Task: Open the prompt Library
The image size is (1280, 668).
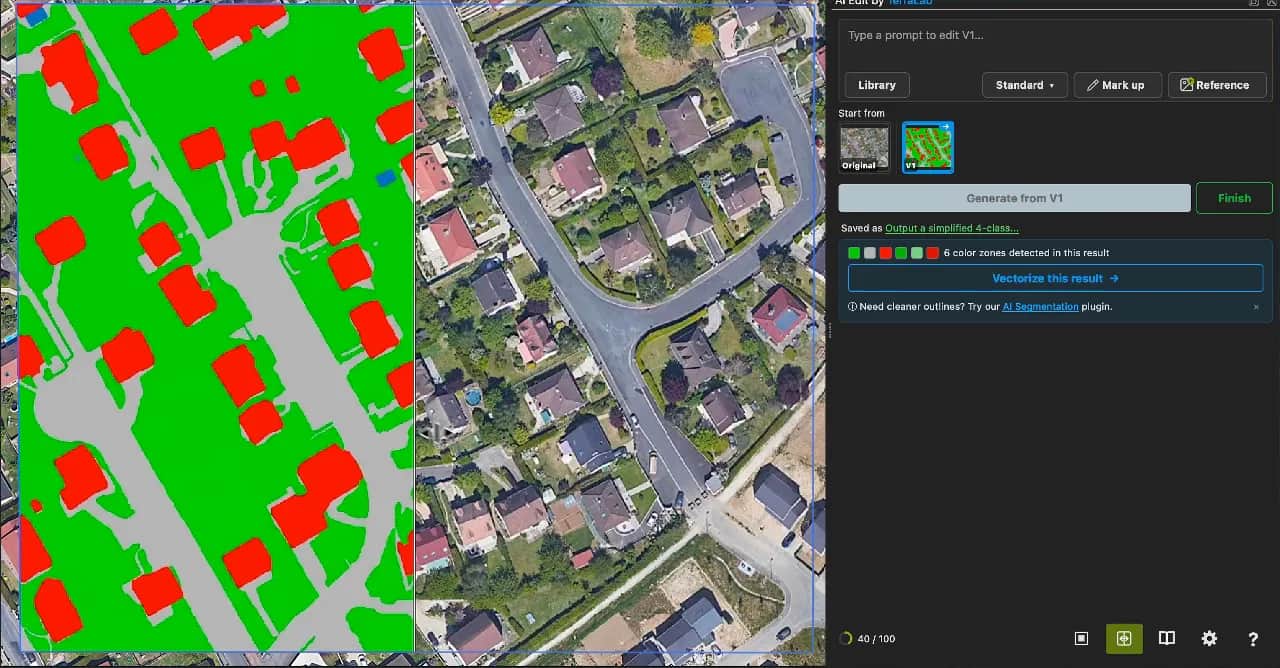Action: point(877,85)
